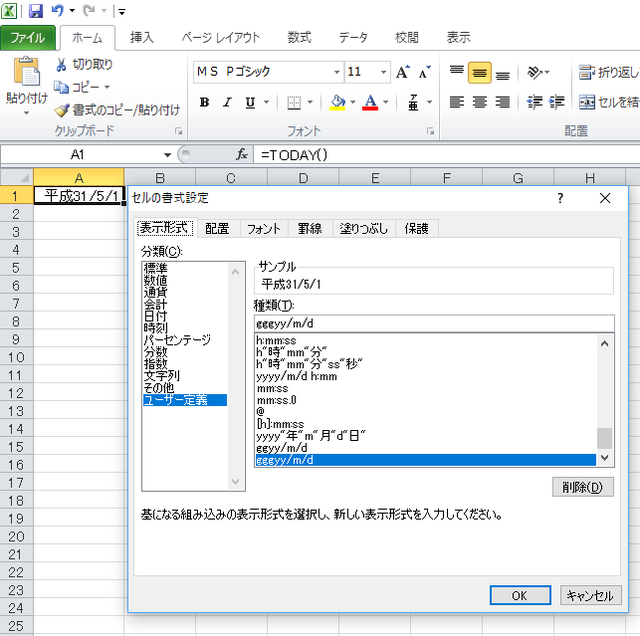Click the 種類 format code input field
This screenshot has height=636, width=640.
point(434,324)
